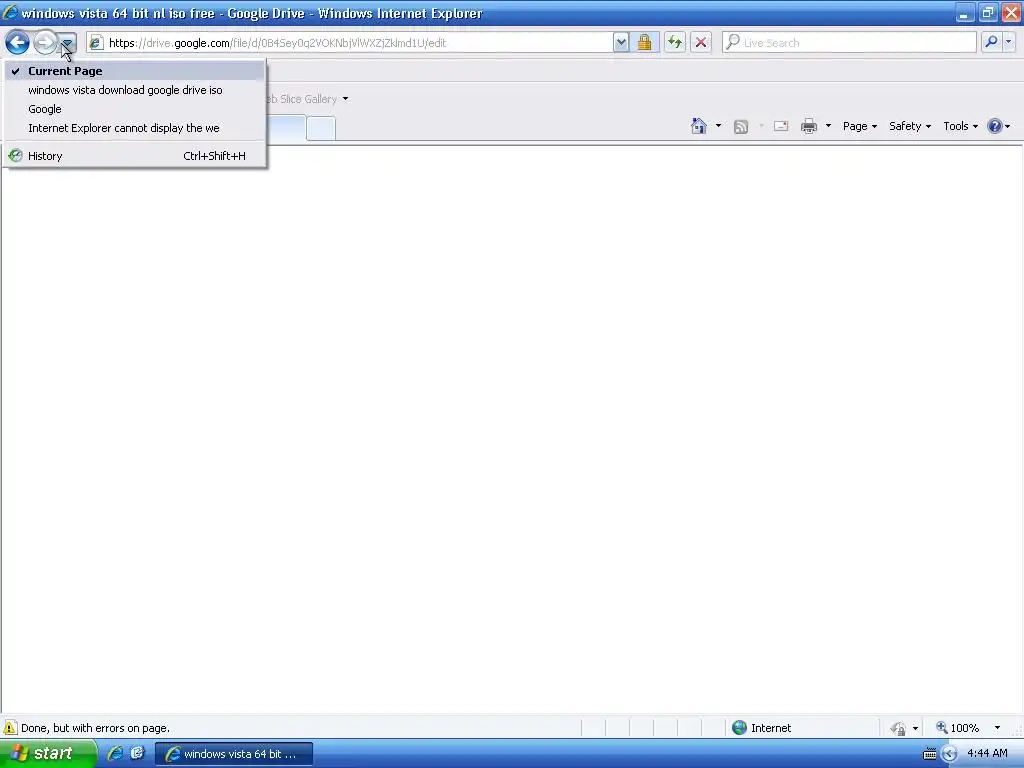Click the security lock icon
1024x768 pixels.
[645, 43]
